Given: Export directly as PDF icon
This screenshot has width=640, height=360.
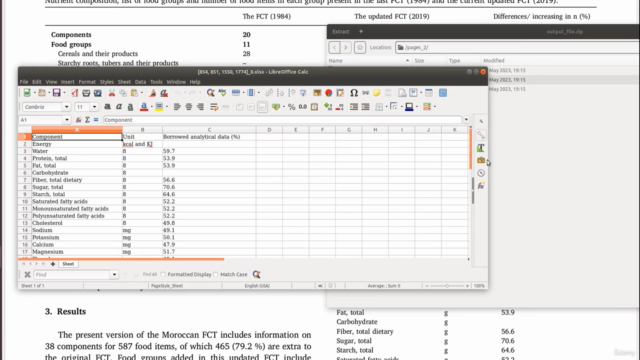Looking at the screenshot, I should pyautogui.click(x=75, y=93).
